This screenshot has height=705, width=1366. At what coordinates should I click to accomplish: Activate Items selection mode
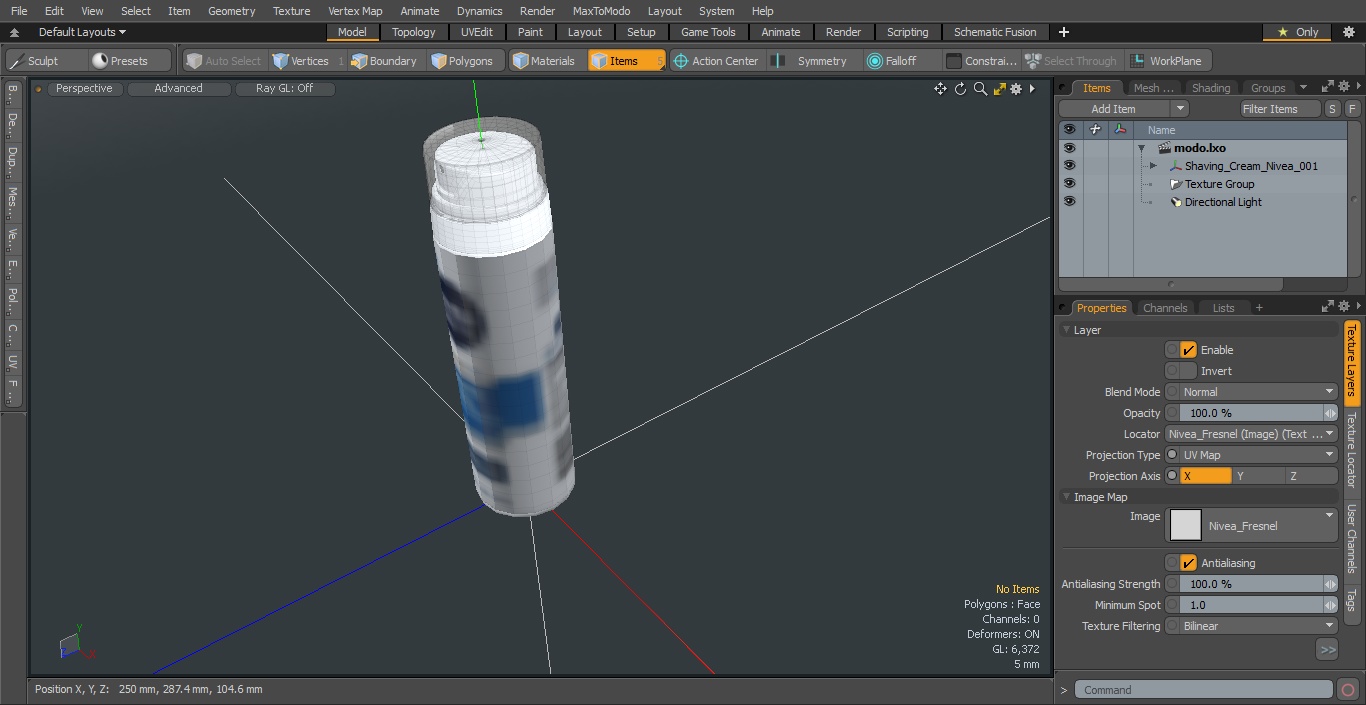[625, 61]
